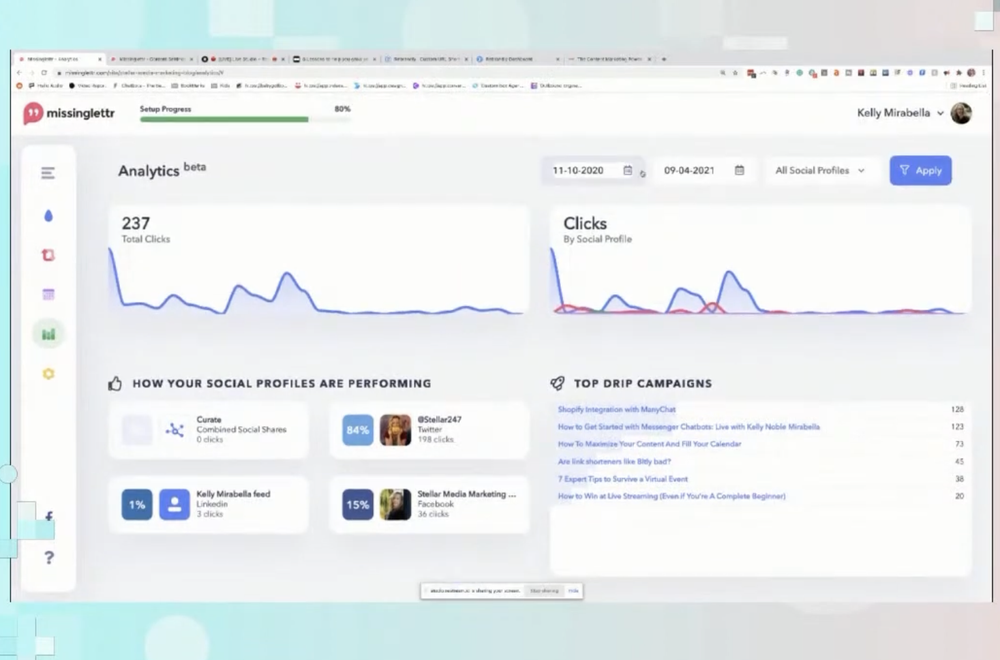Open the yellow settings gear sidebar icon
1000x660 pixels.
pyautogui.click(x=48, y=374)
